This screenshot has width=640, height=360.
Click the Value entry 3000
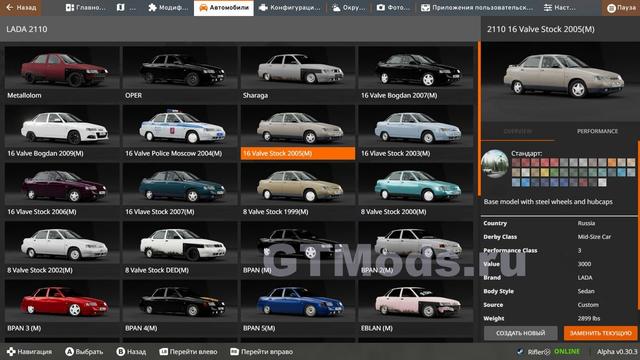point(584,264)
